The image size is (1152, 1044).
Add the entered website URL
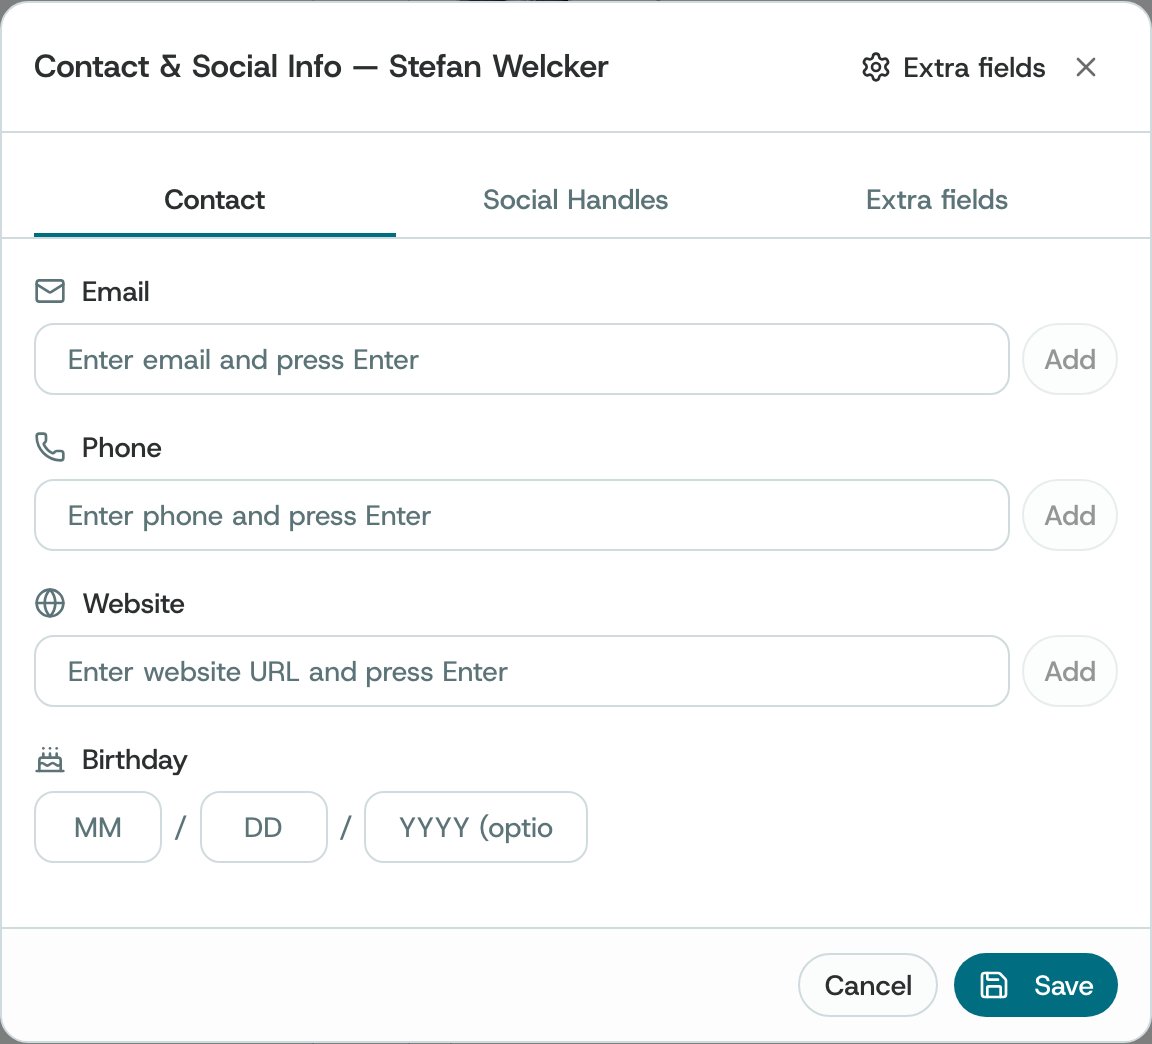click(x=1070, y=672)
